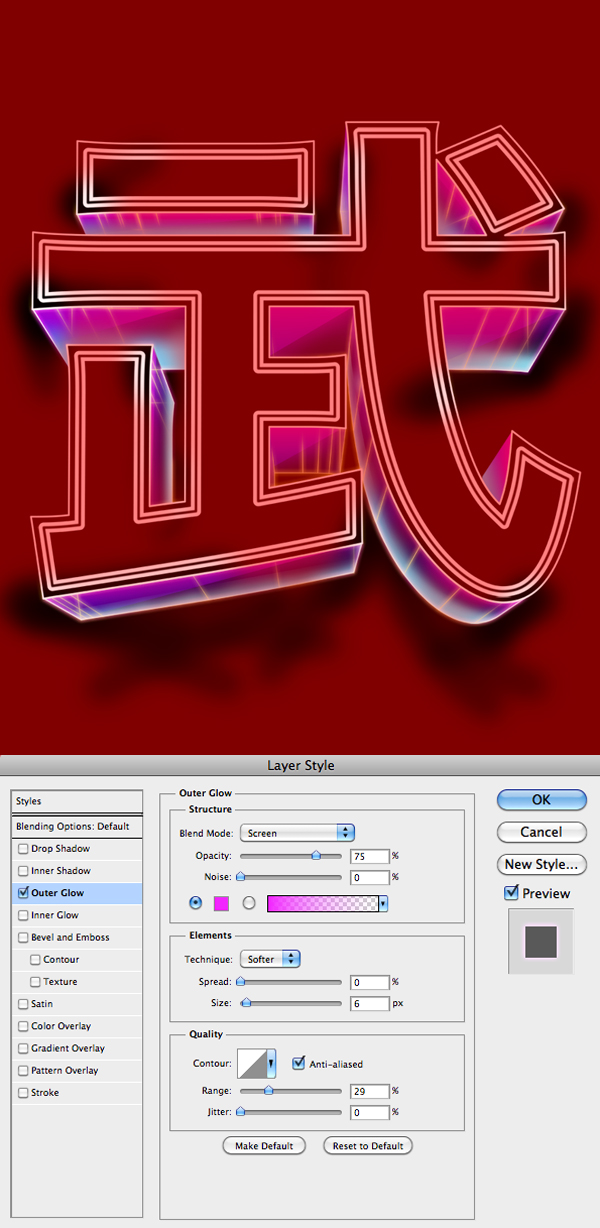Enable the Satin checkbox
Screen dimensions: 600x1228
point(23,1004)
